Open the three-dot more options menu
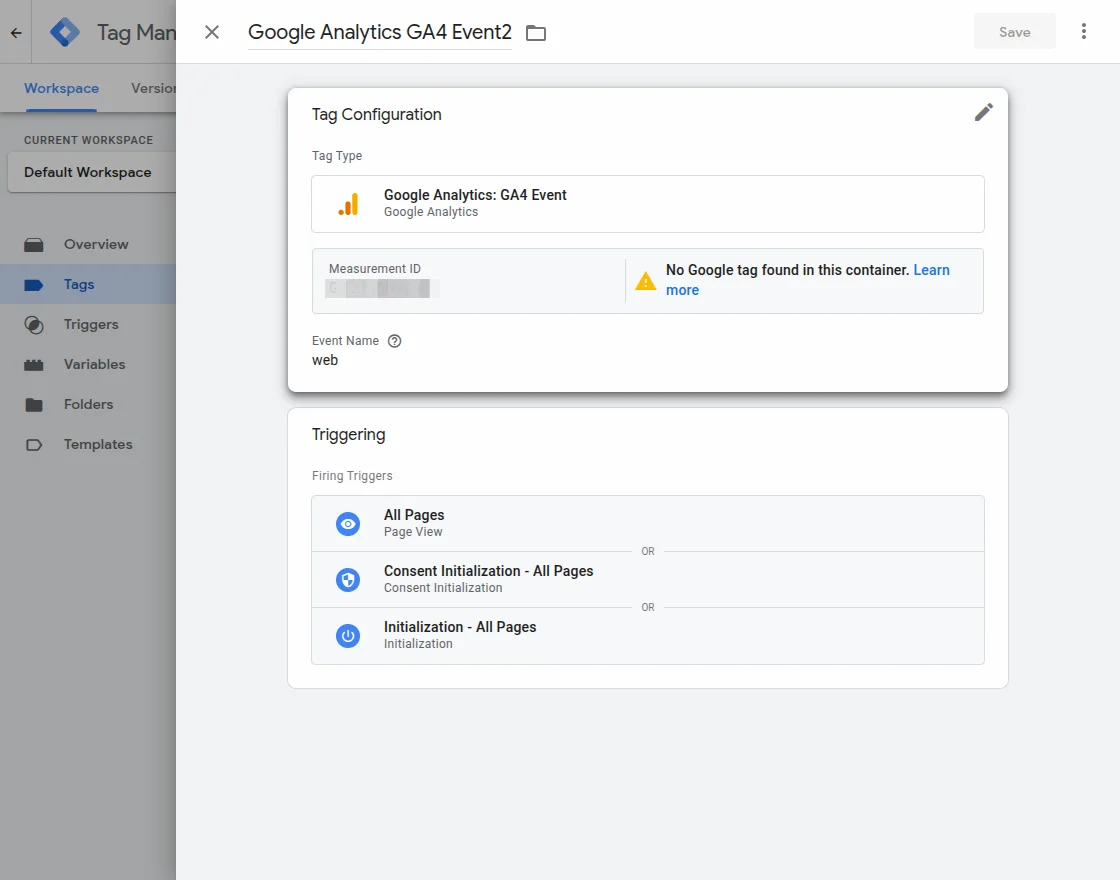 click(1084, 32)
